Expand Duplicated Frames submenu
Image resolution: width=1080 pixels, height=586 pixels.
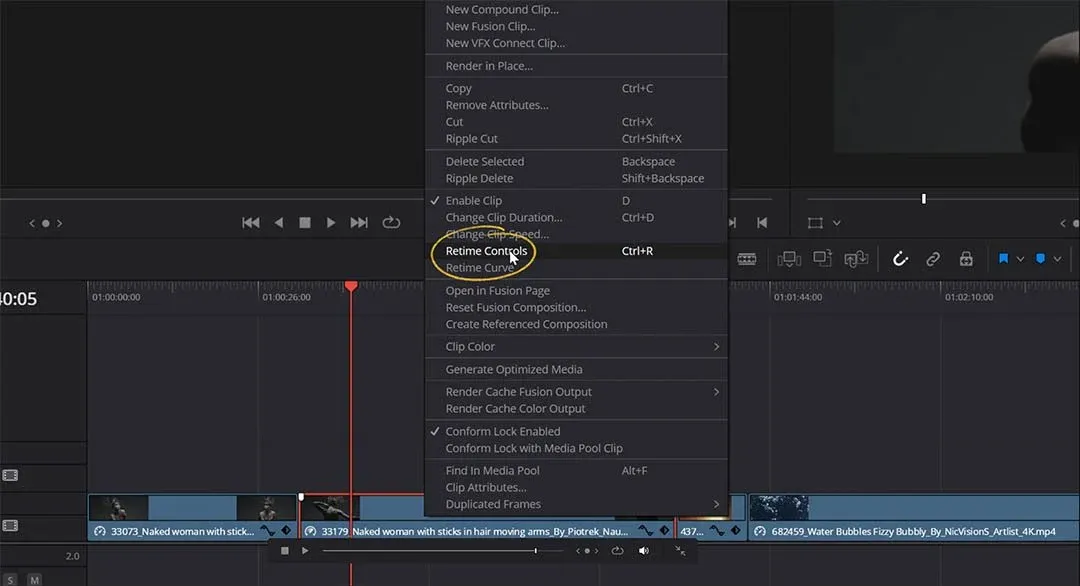[x=576, y=504]
